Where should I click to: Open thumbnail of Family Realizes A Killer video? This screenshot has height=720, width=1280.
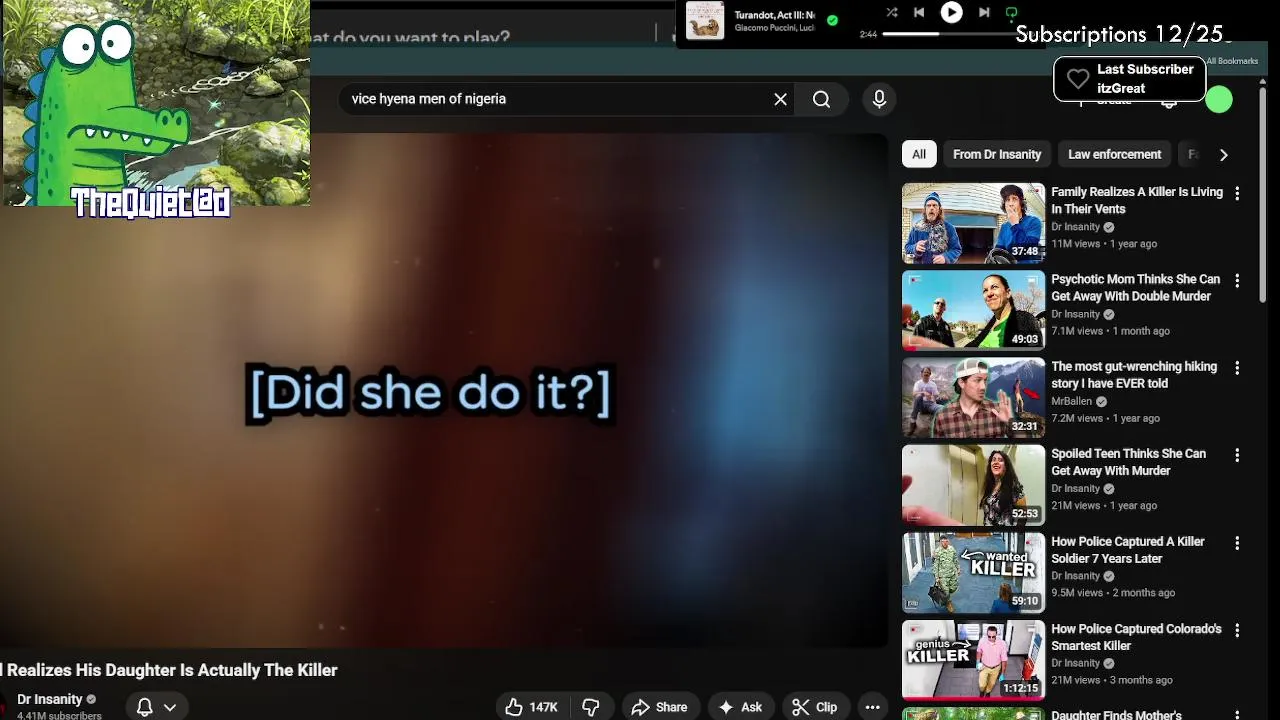[973, 223]
